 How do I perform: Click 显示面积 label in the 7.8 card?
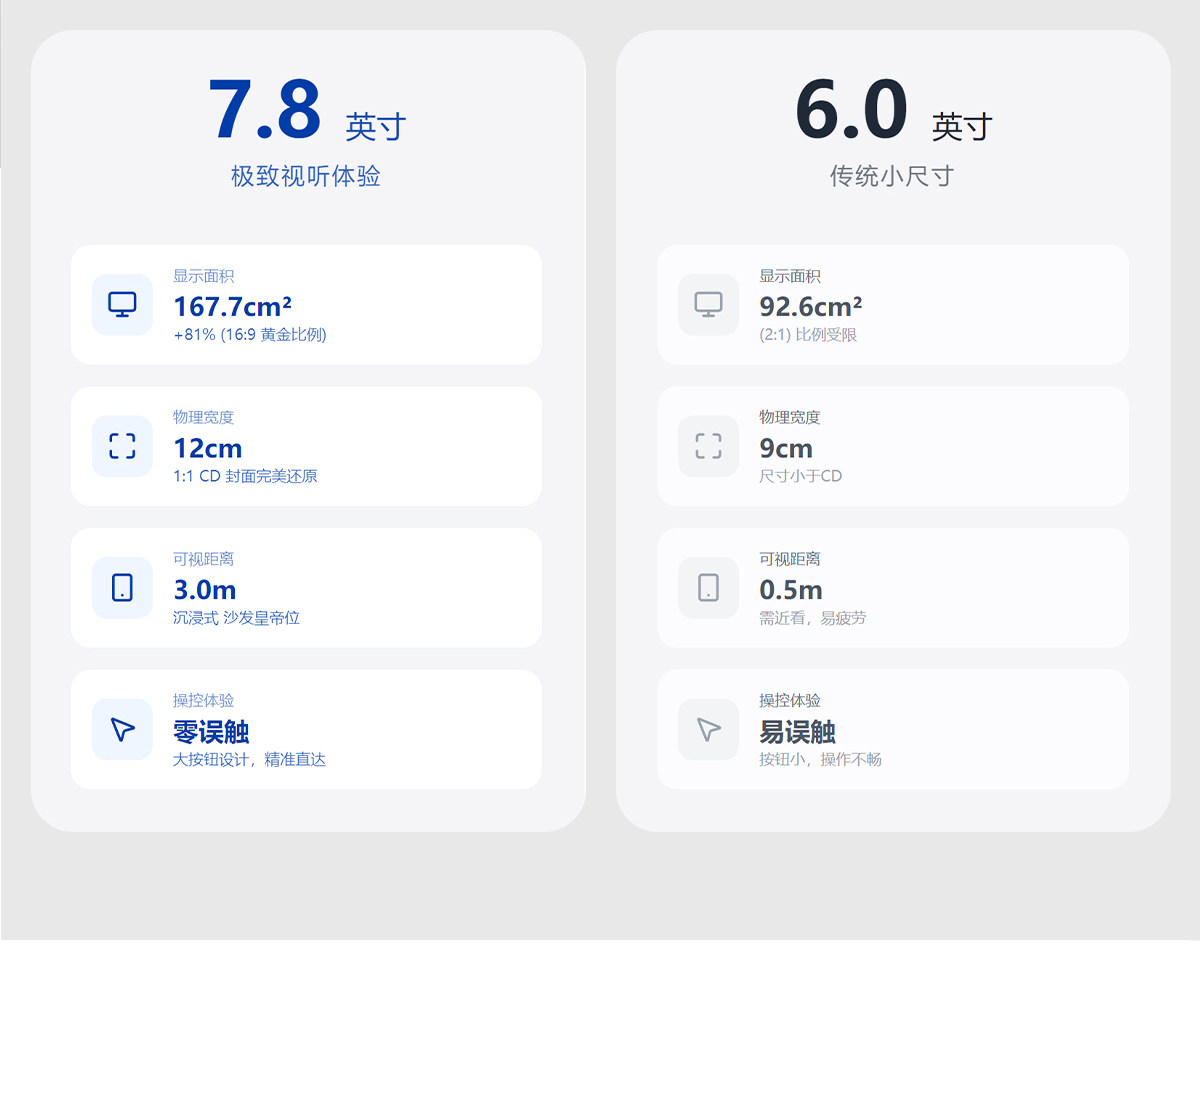pyautogui.click(x=204, y=276)
